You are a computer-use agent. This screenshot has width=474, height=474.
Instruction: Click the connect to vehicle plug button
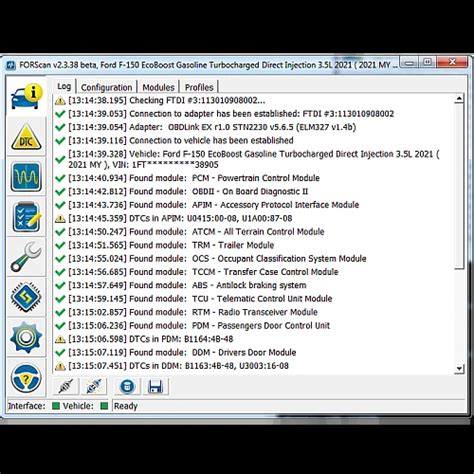pos(66,387)
